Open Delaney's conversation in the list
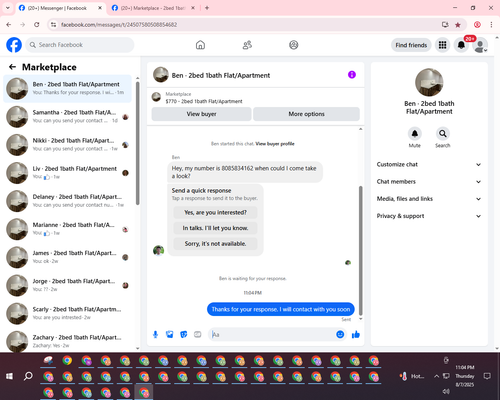Image resolution: width=500 pixels, height=400 pixels. (68, 201)
